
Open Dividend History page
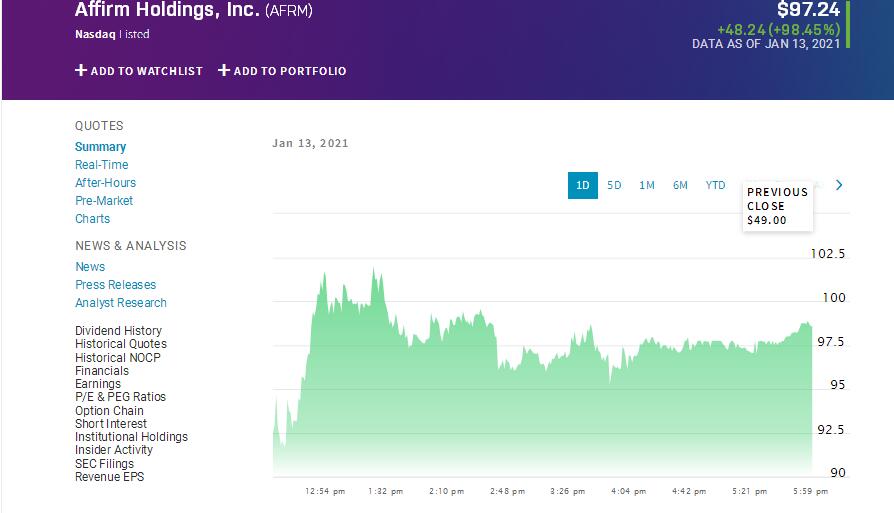click(x=119, y=331)
